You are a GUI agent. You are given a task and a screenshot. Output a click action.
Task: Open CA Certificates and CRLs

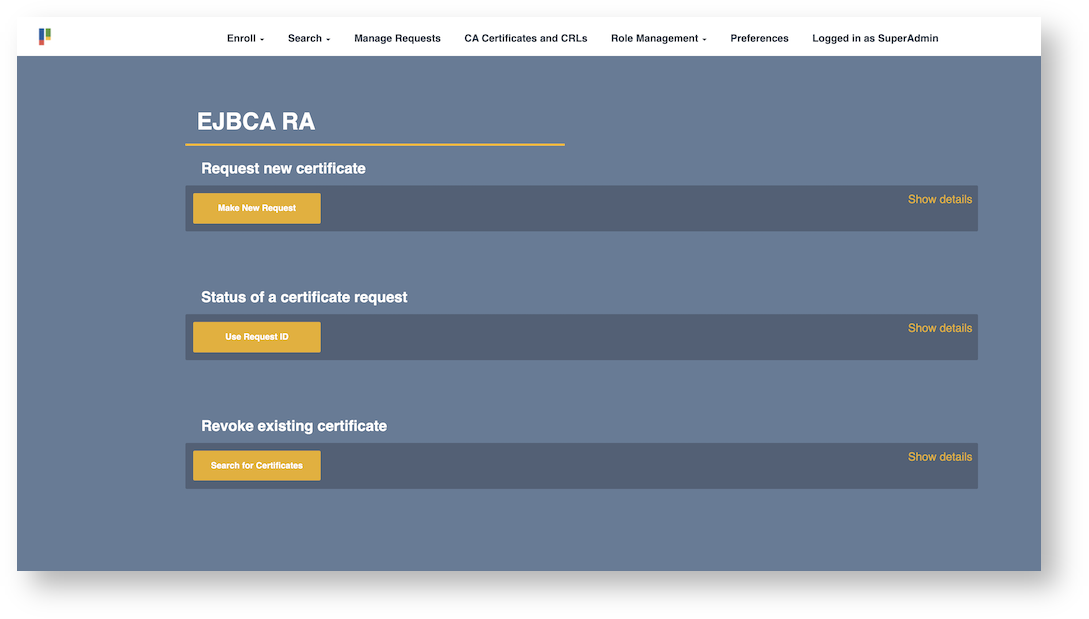525,38
